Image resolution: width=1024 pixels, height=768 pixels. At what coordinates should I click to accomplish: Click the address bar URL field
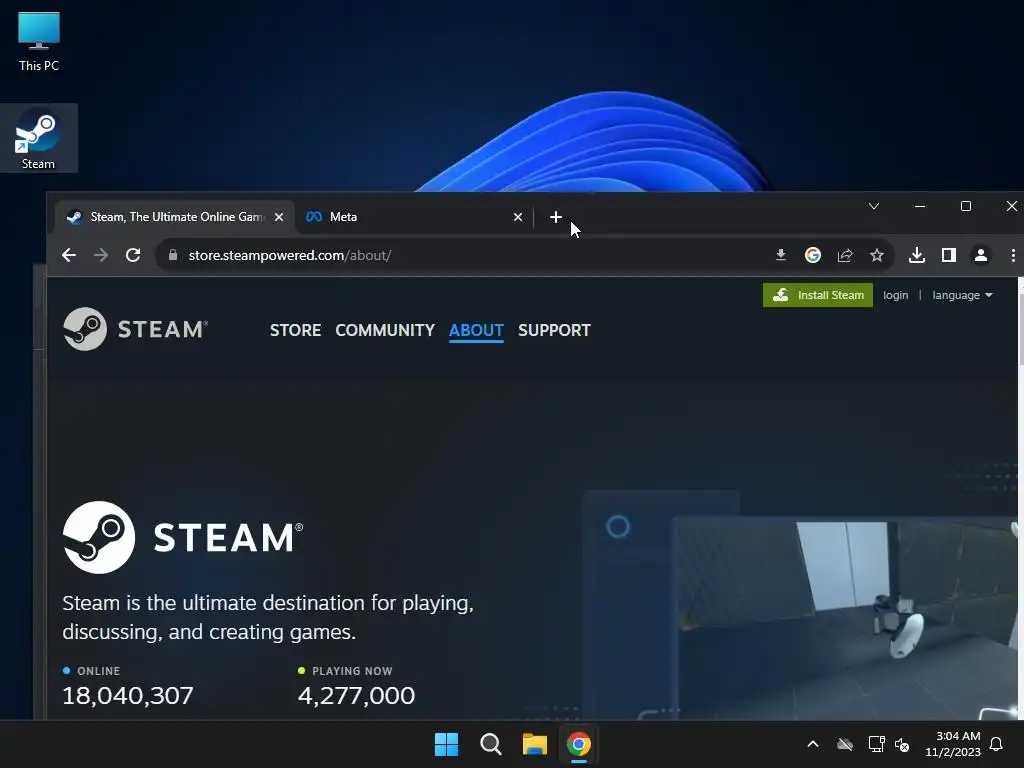[457, 255]
